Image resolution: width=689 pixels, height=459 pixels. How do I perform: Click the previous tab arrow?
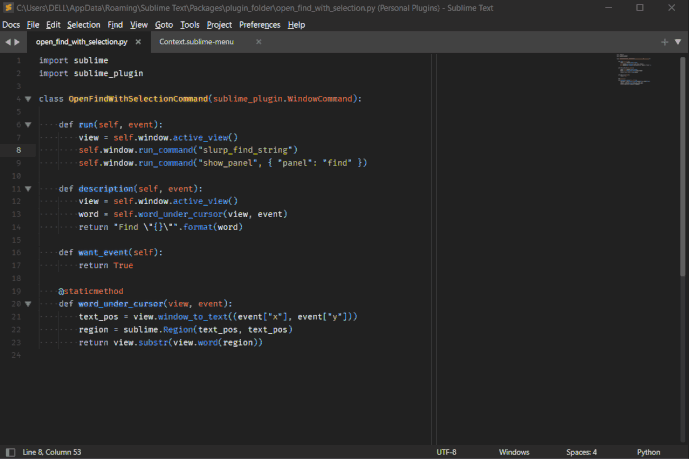pos(7,42)
